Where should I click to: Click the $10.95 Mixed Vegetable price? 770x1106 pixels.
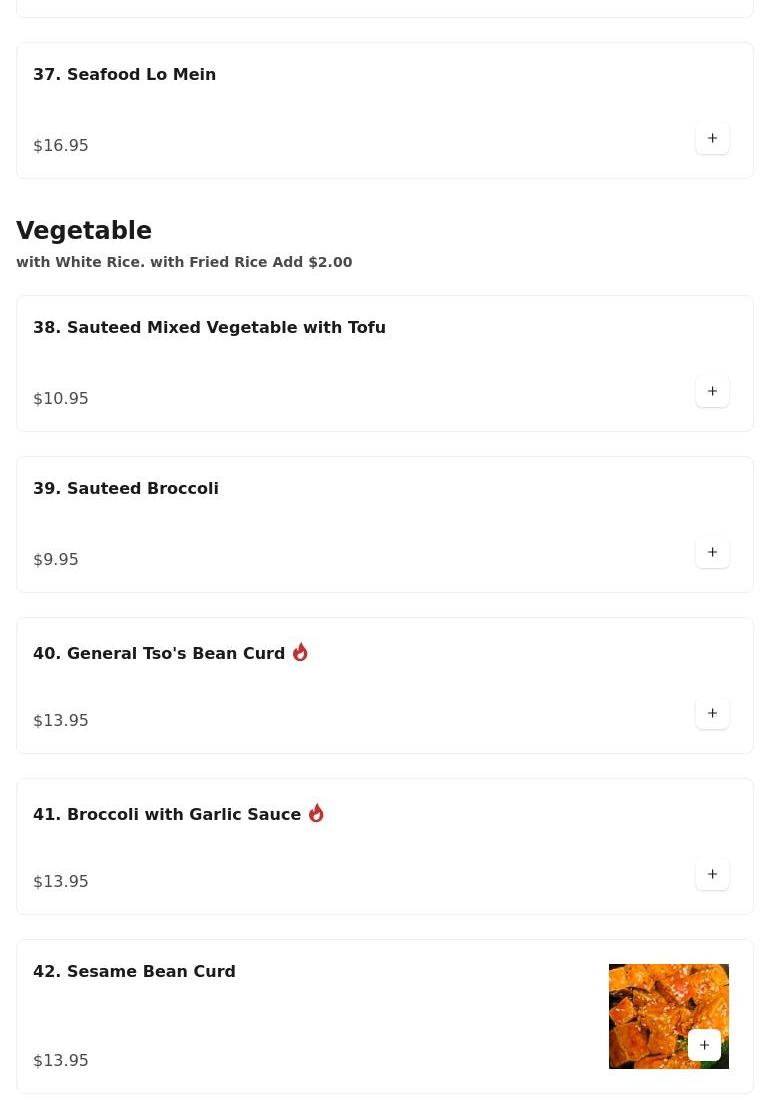coord(61,398)
